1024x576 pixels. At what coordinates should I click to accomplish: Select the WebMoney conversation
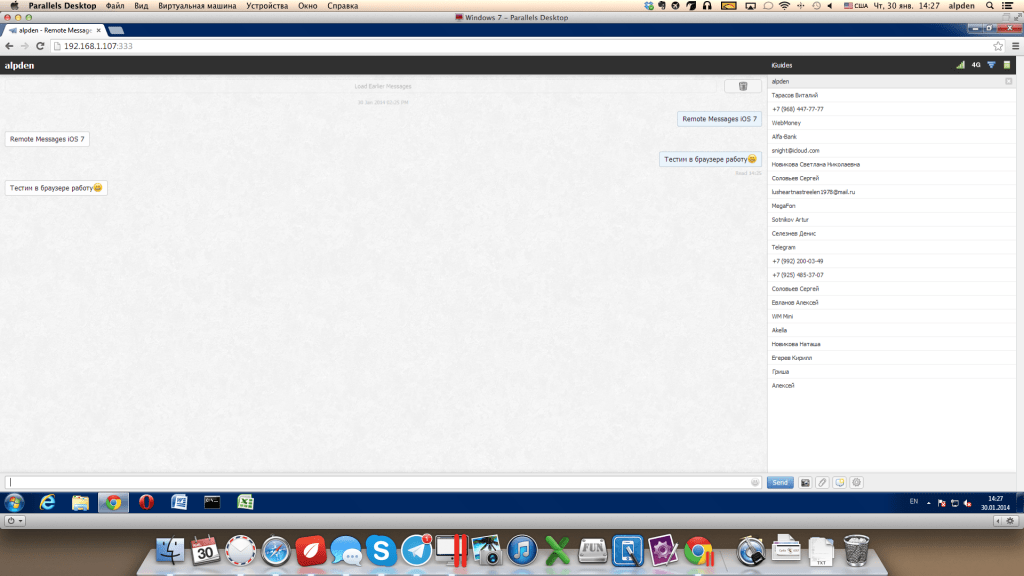pyautogui.click(x=786, y=122)
